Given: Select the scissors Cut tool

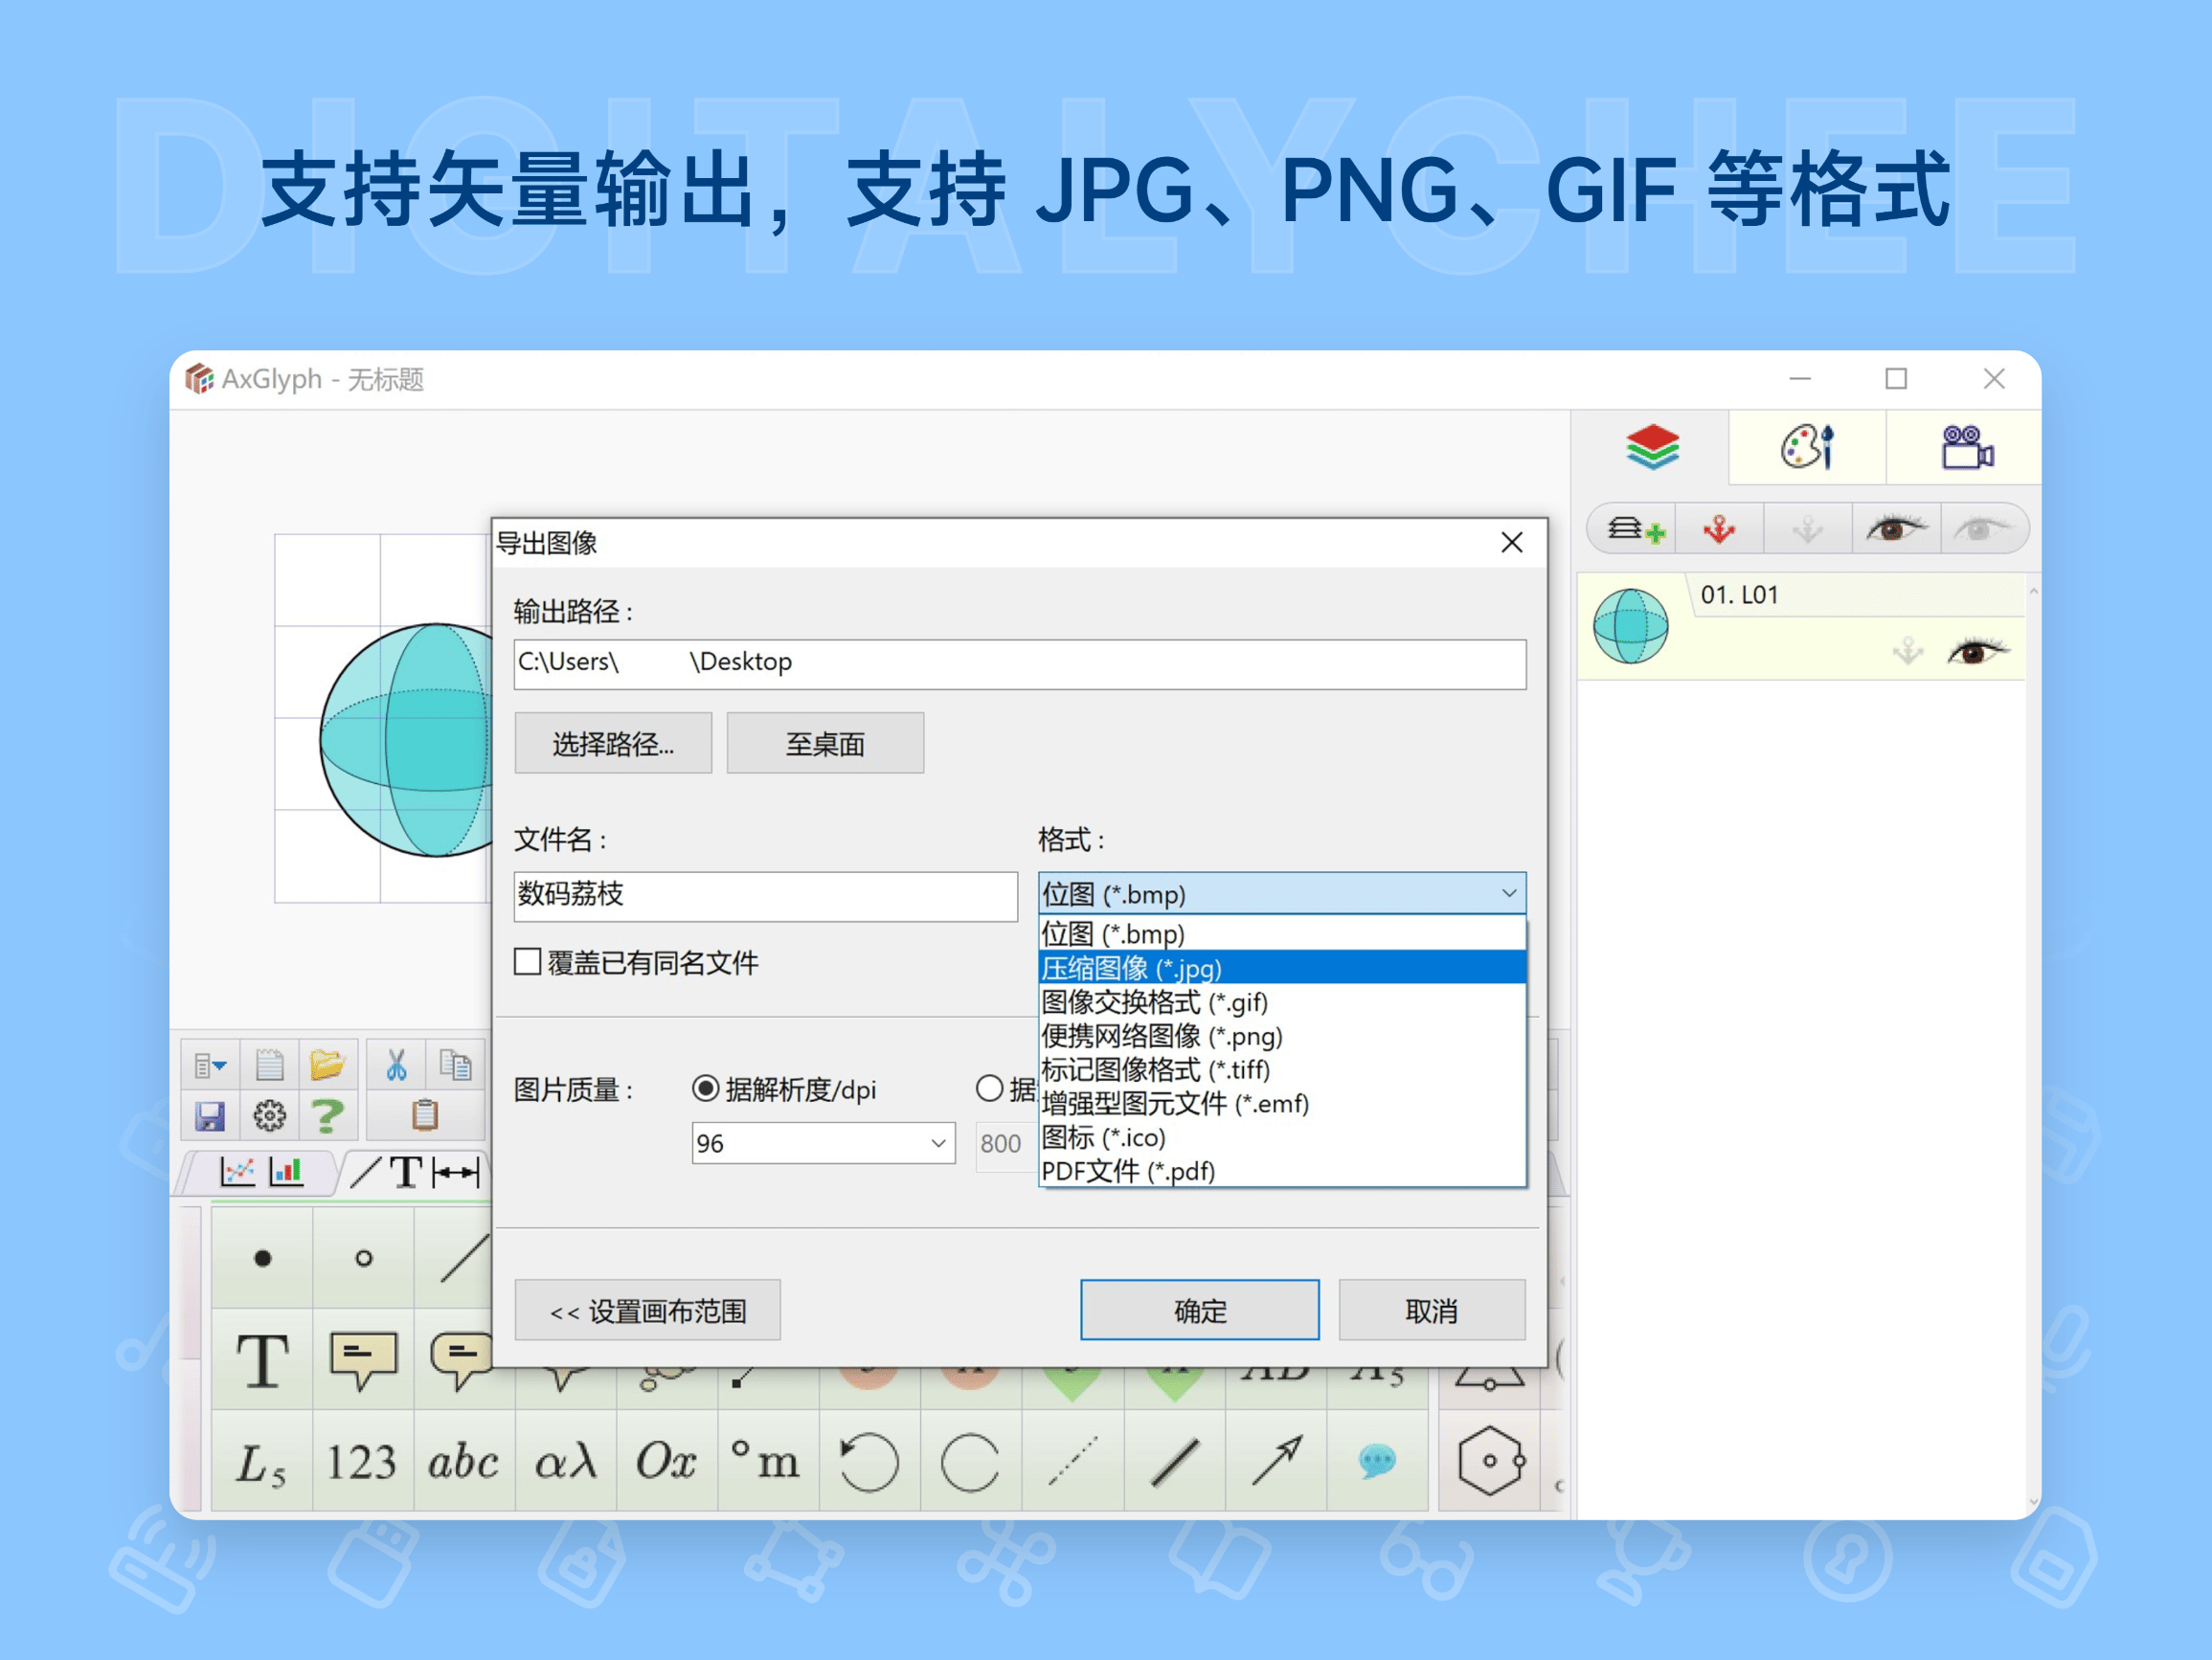Looking at the screenshot, I should [x=397, y=1063].
